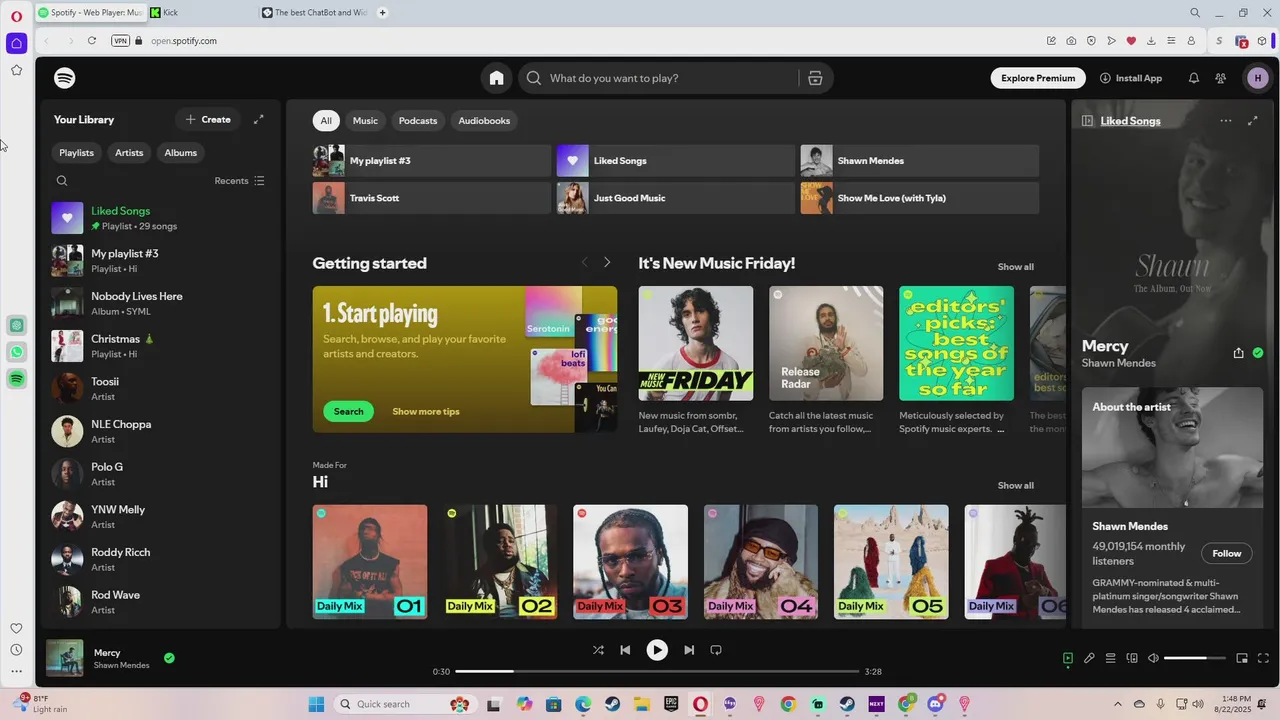This screenshot has height=720, width=1280.
Task: Click the Spotify logo
Action: click(65, 78)
